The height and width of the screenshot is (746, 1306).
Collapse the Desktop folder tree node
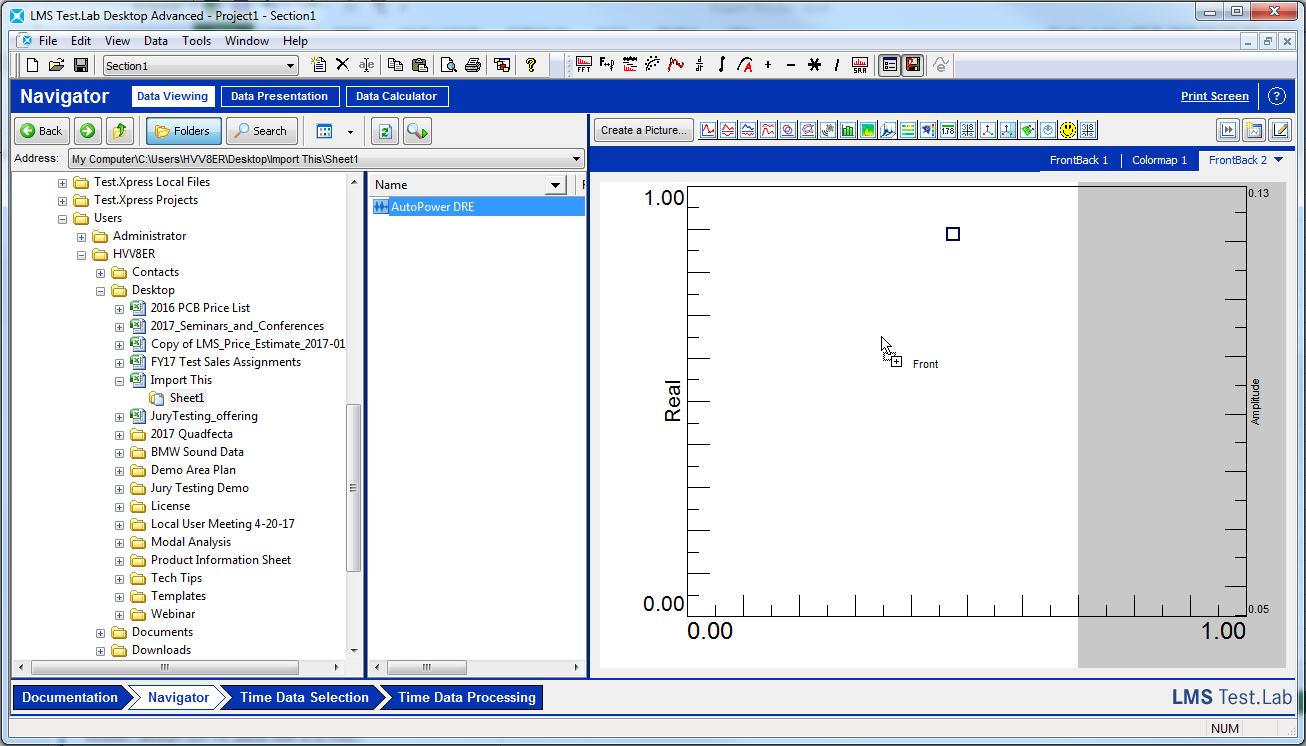click(x=101, y=290)
